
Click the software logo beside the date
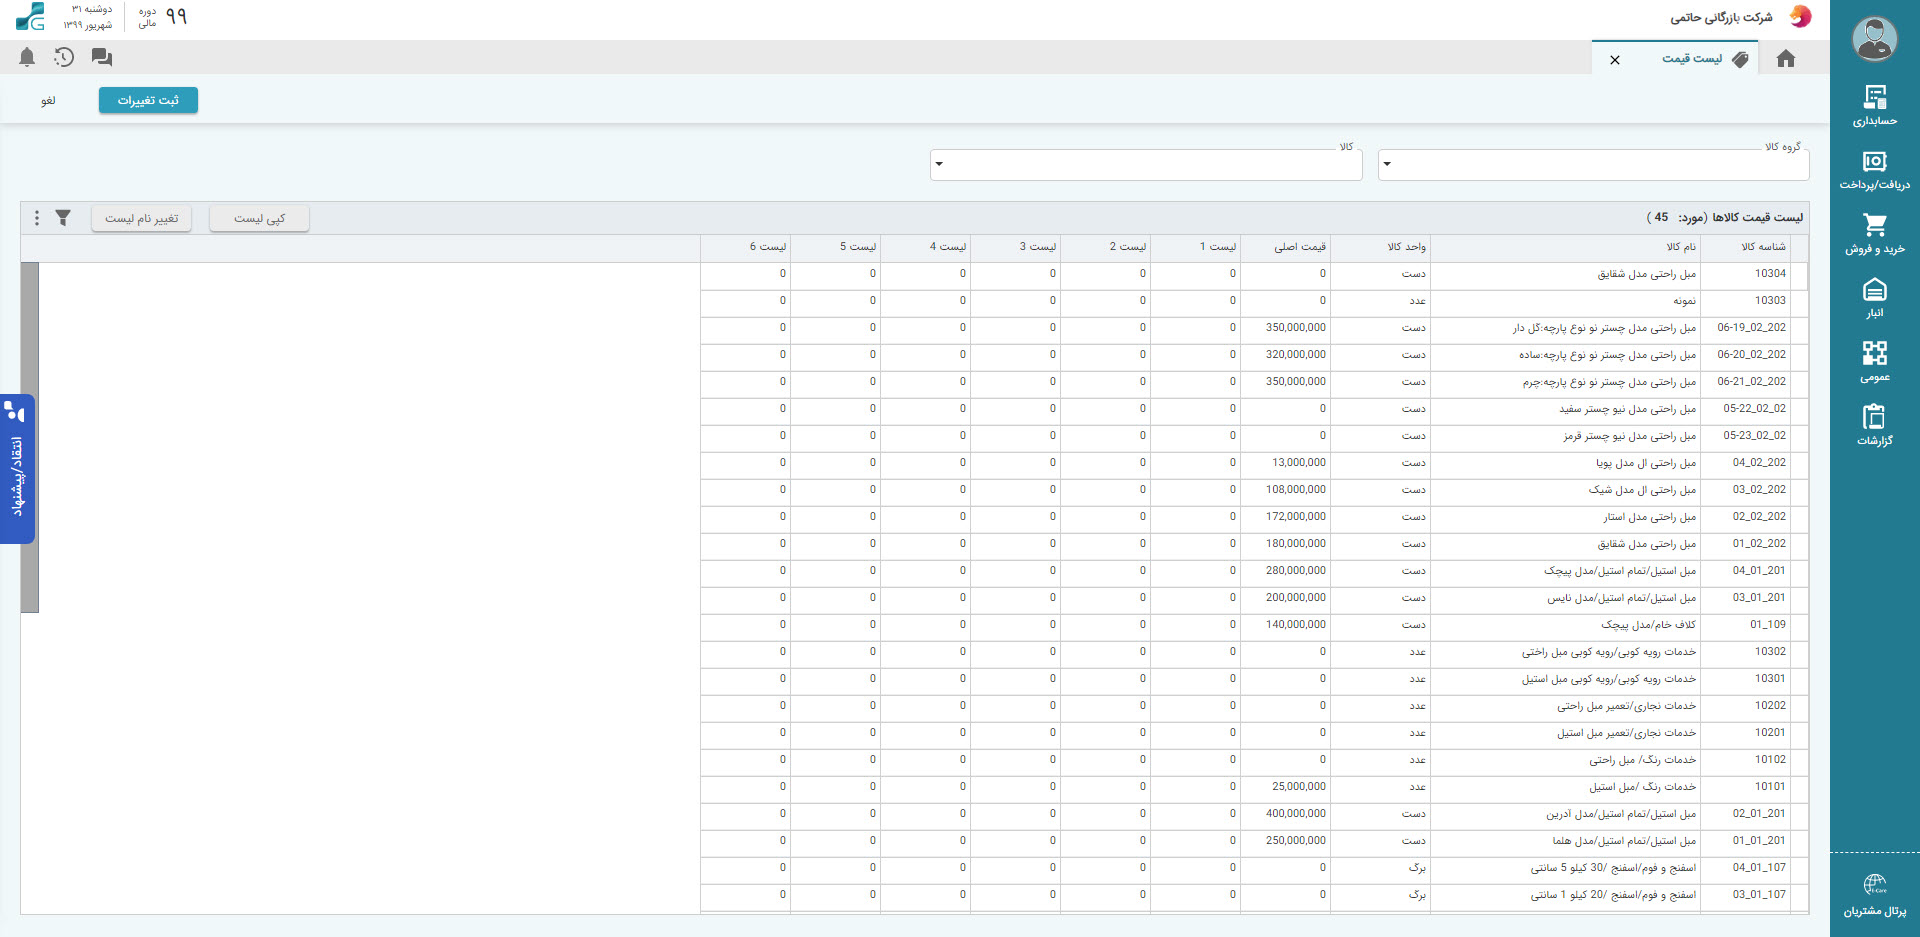(30, 17)
